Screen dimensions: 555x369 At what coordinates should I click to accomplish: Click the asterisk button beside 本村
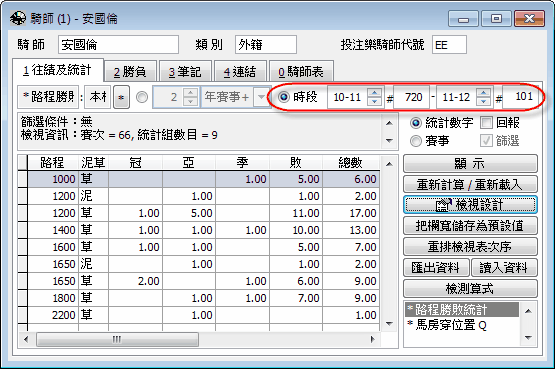pos(121,97)
